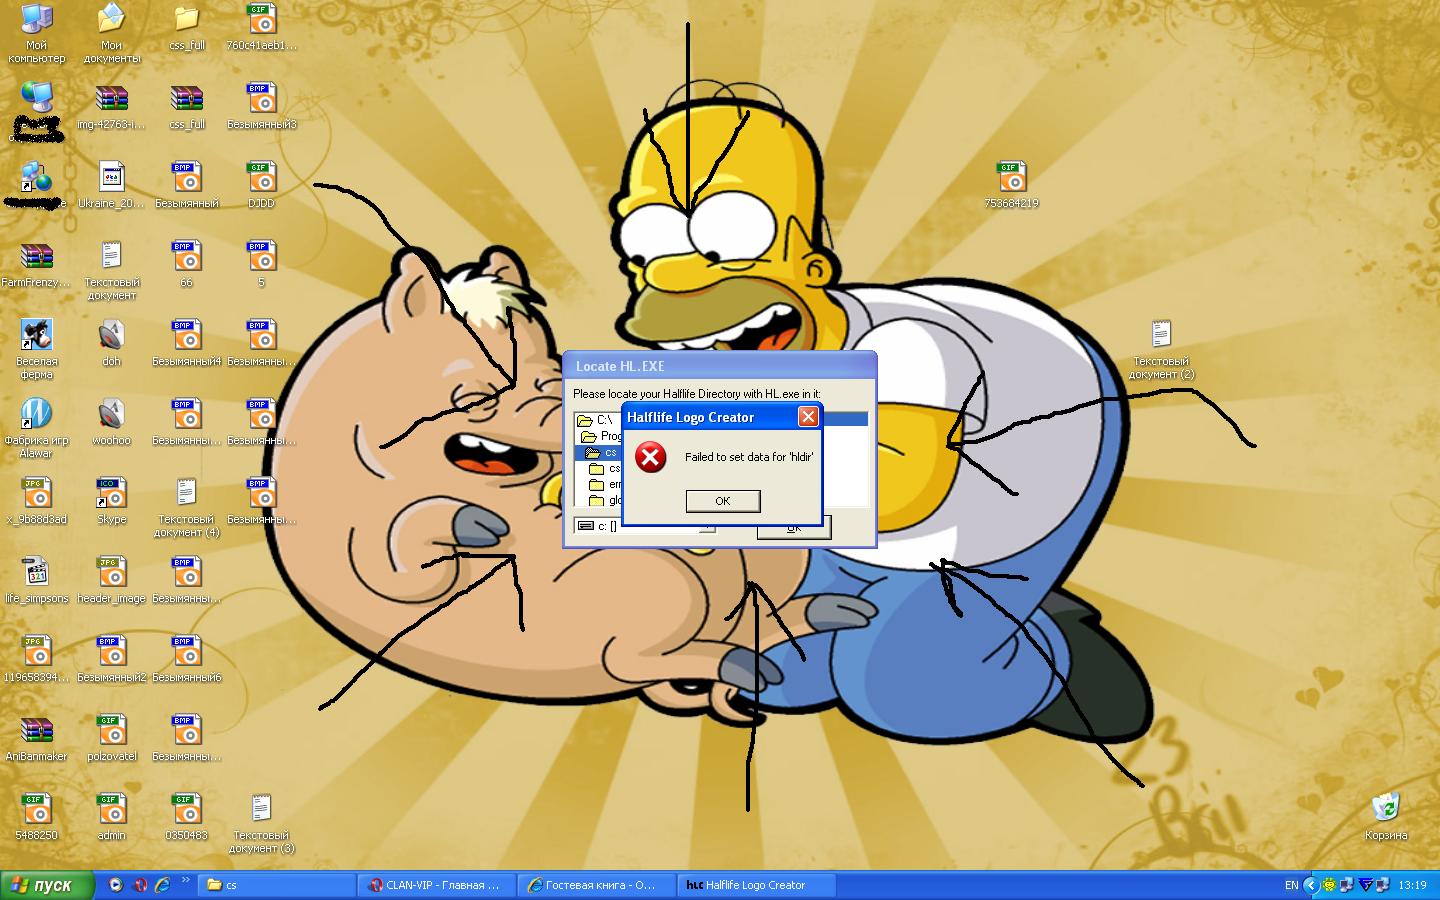Select the 119658394... JPG file icon
The height and width of the screenshot is (900, 1440).
tap(36, 660)
